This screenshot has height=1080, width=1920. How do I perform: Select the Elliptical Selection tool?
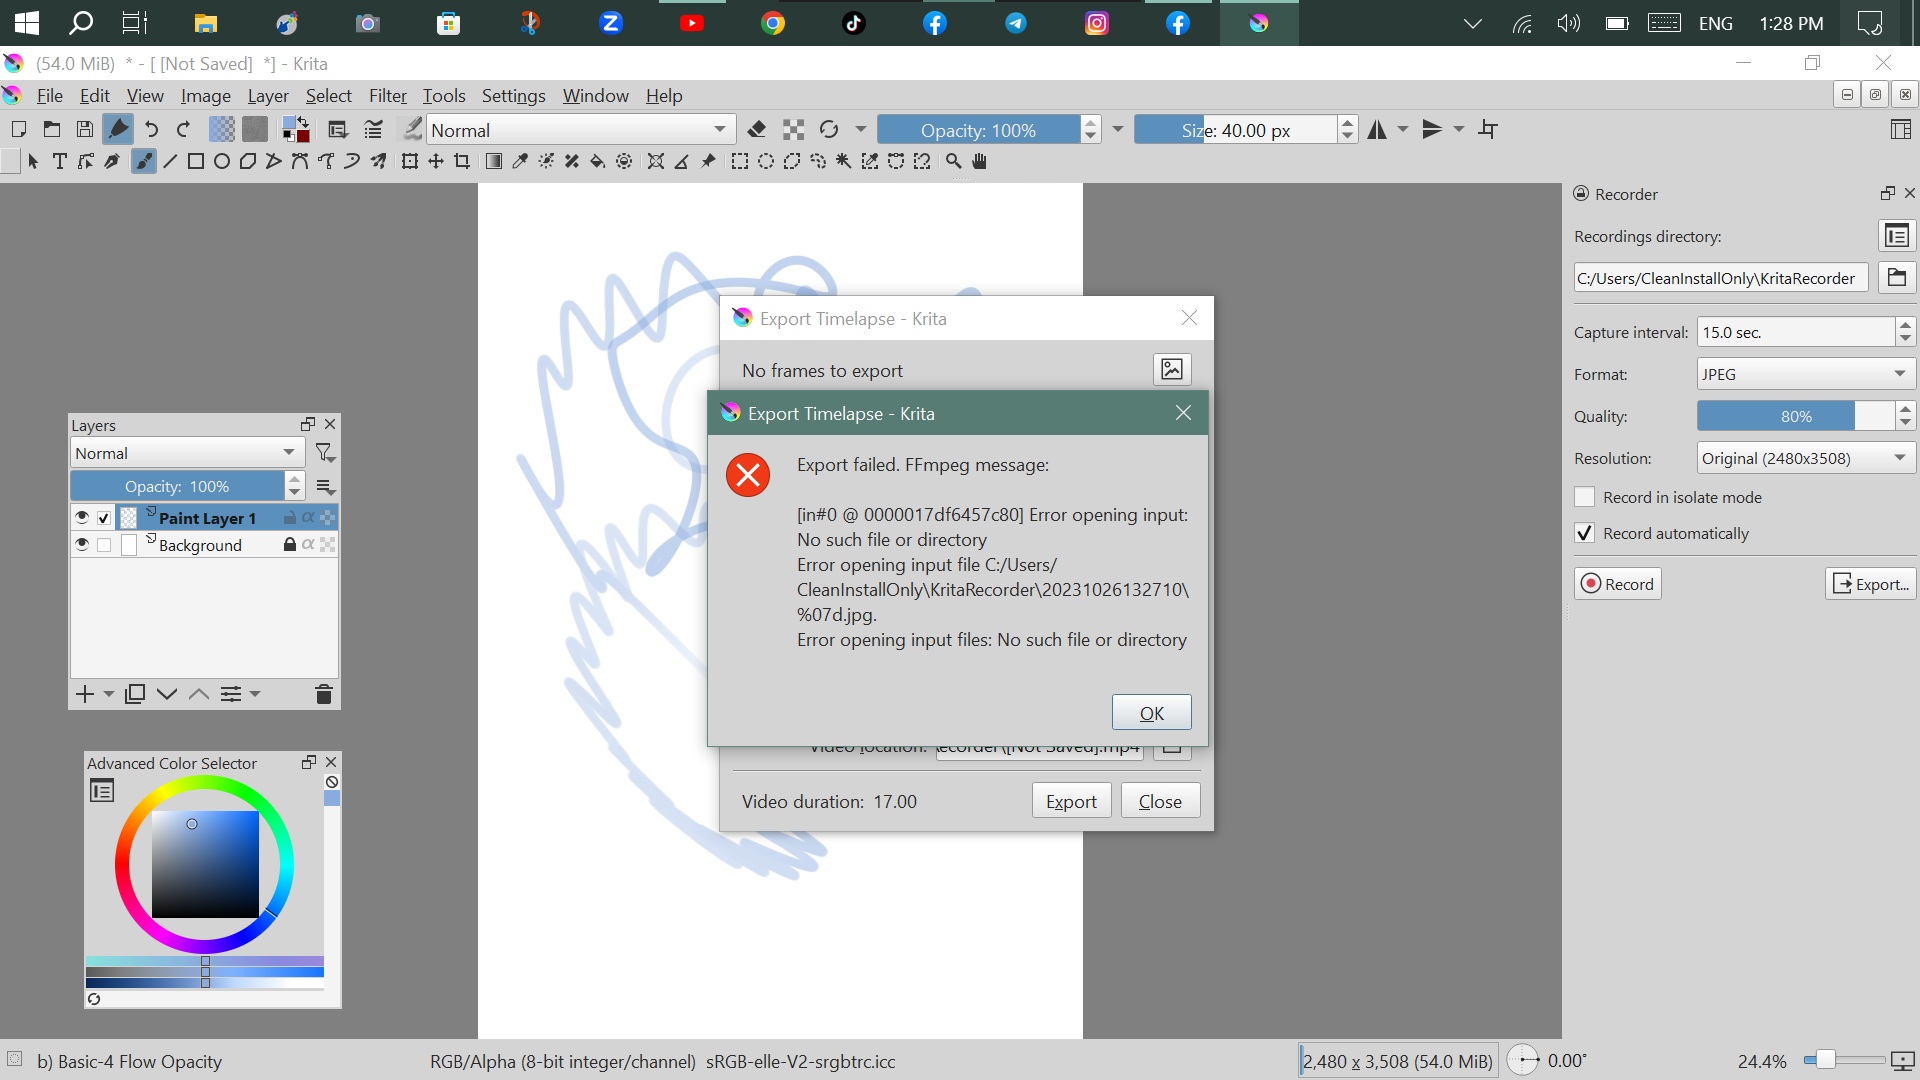click(x=766, y=161)
